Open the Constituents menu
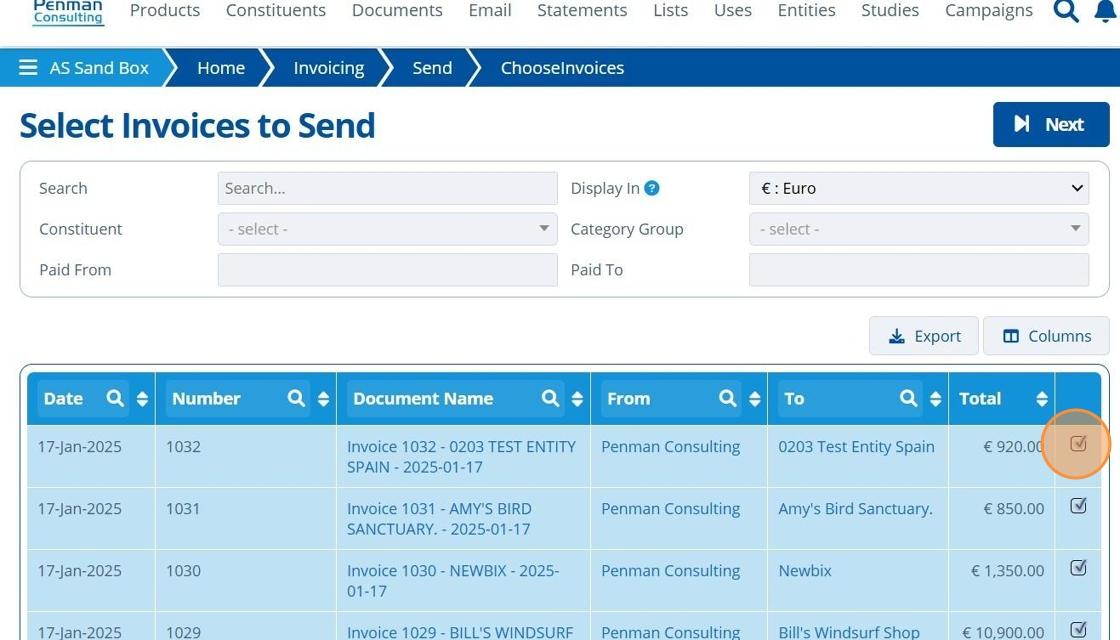This screenshot has height=640, width=1120. click(x=276, y=11)
